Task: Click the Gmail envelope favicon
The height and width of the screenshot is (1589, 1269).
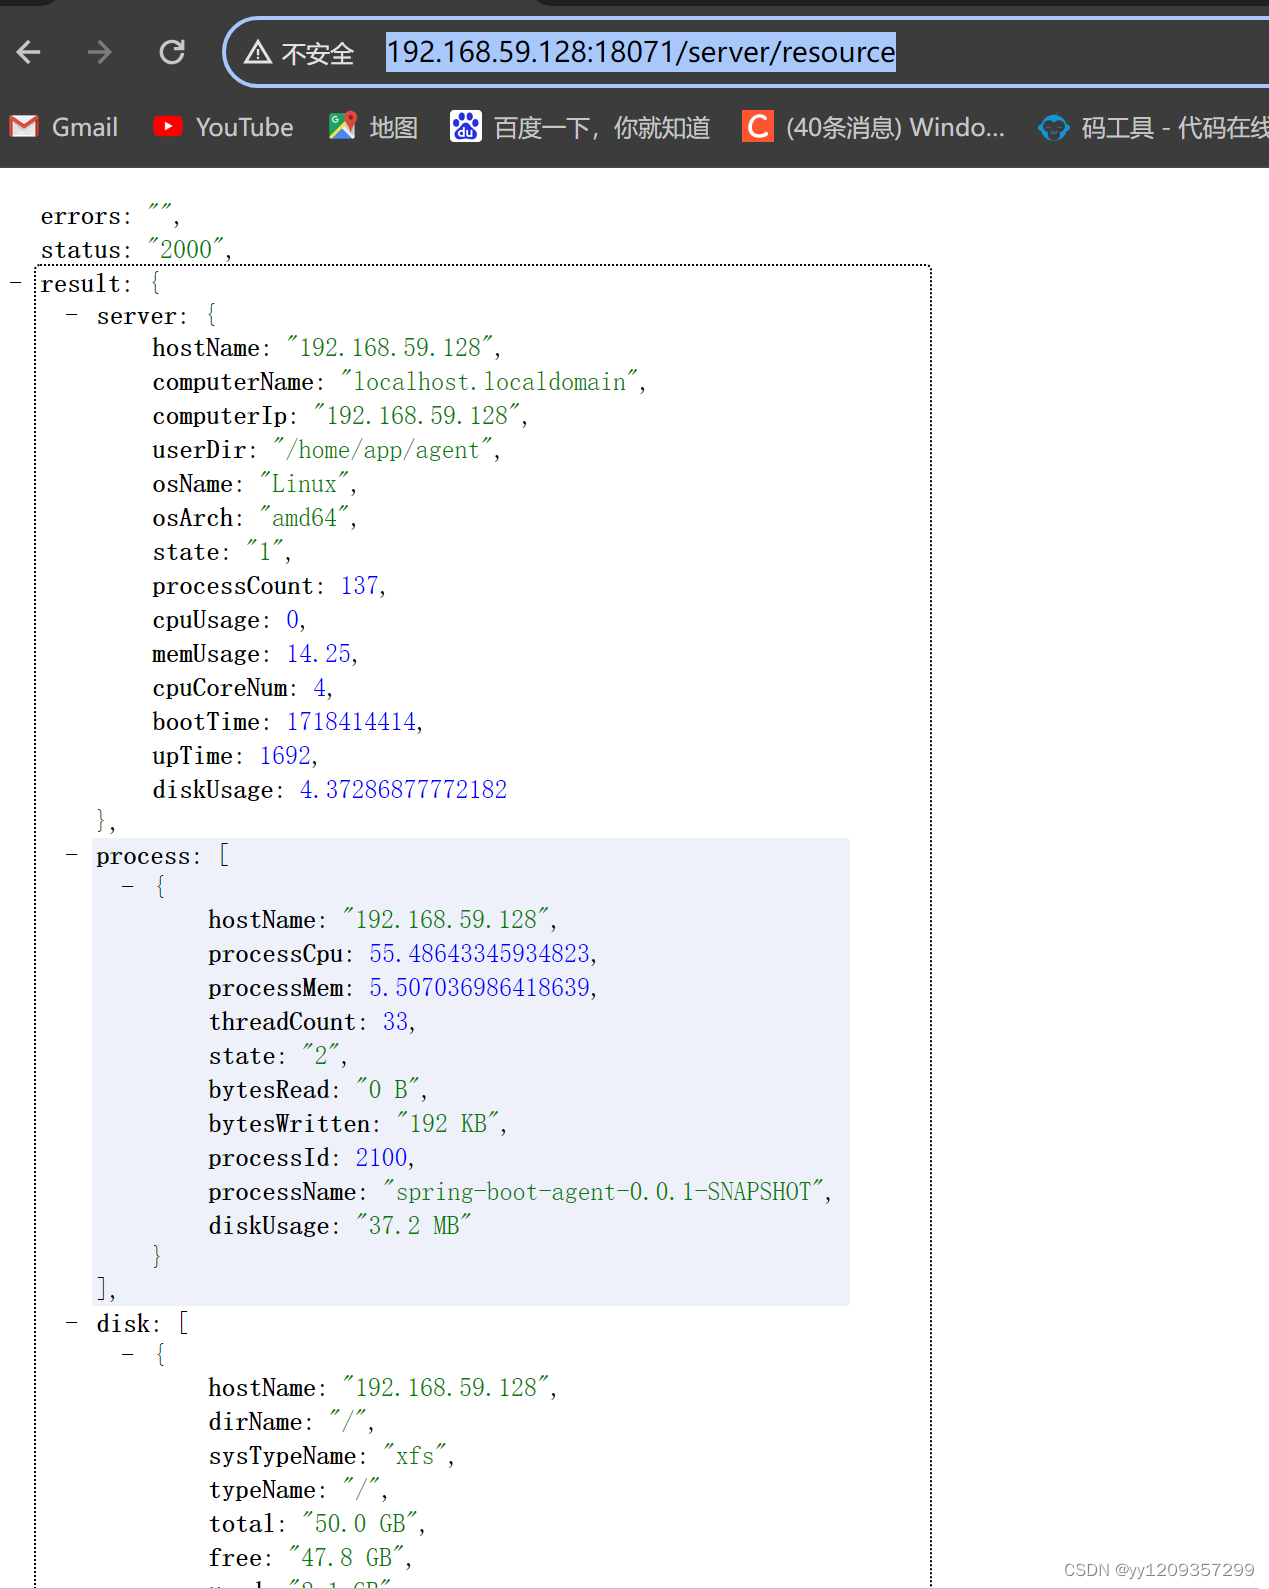Action: point(24,127)
